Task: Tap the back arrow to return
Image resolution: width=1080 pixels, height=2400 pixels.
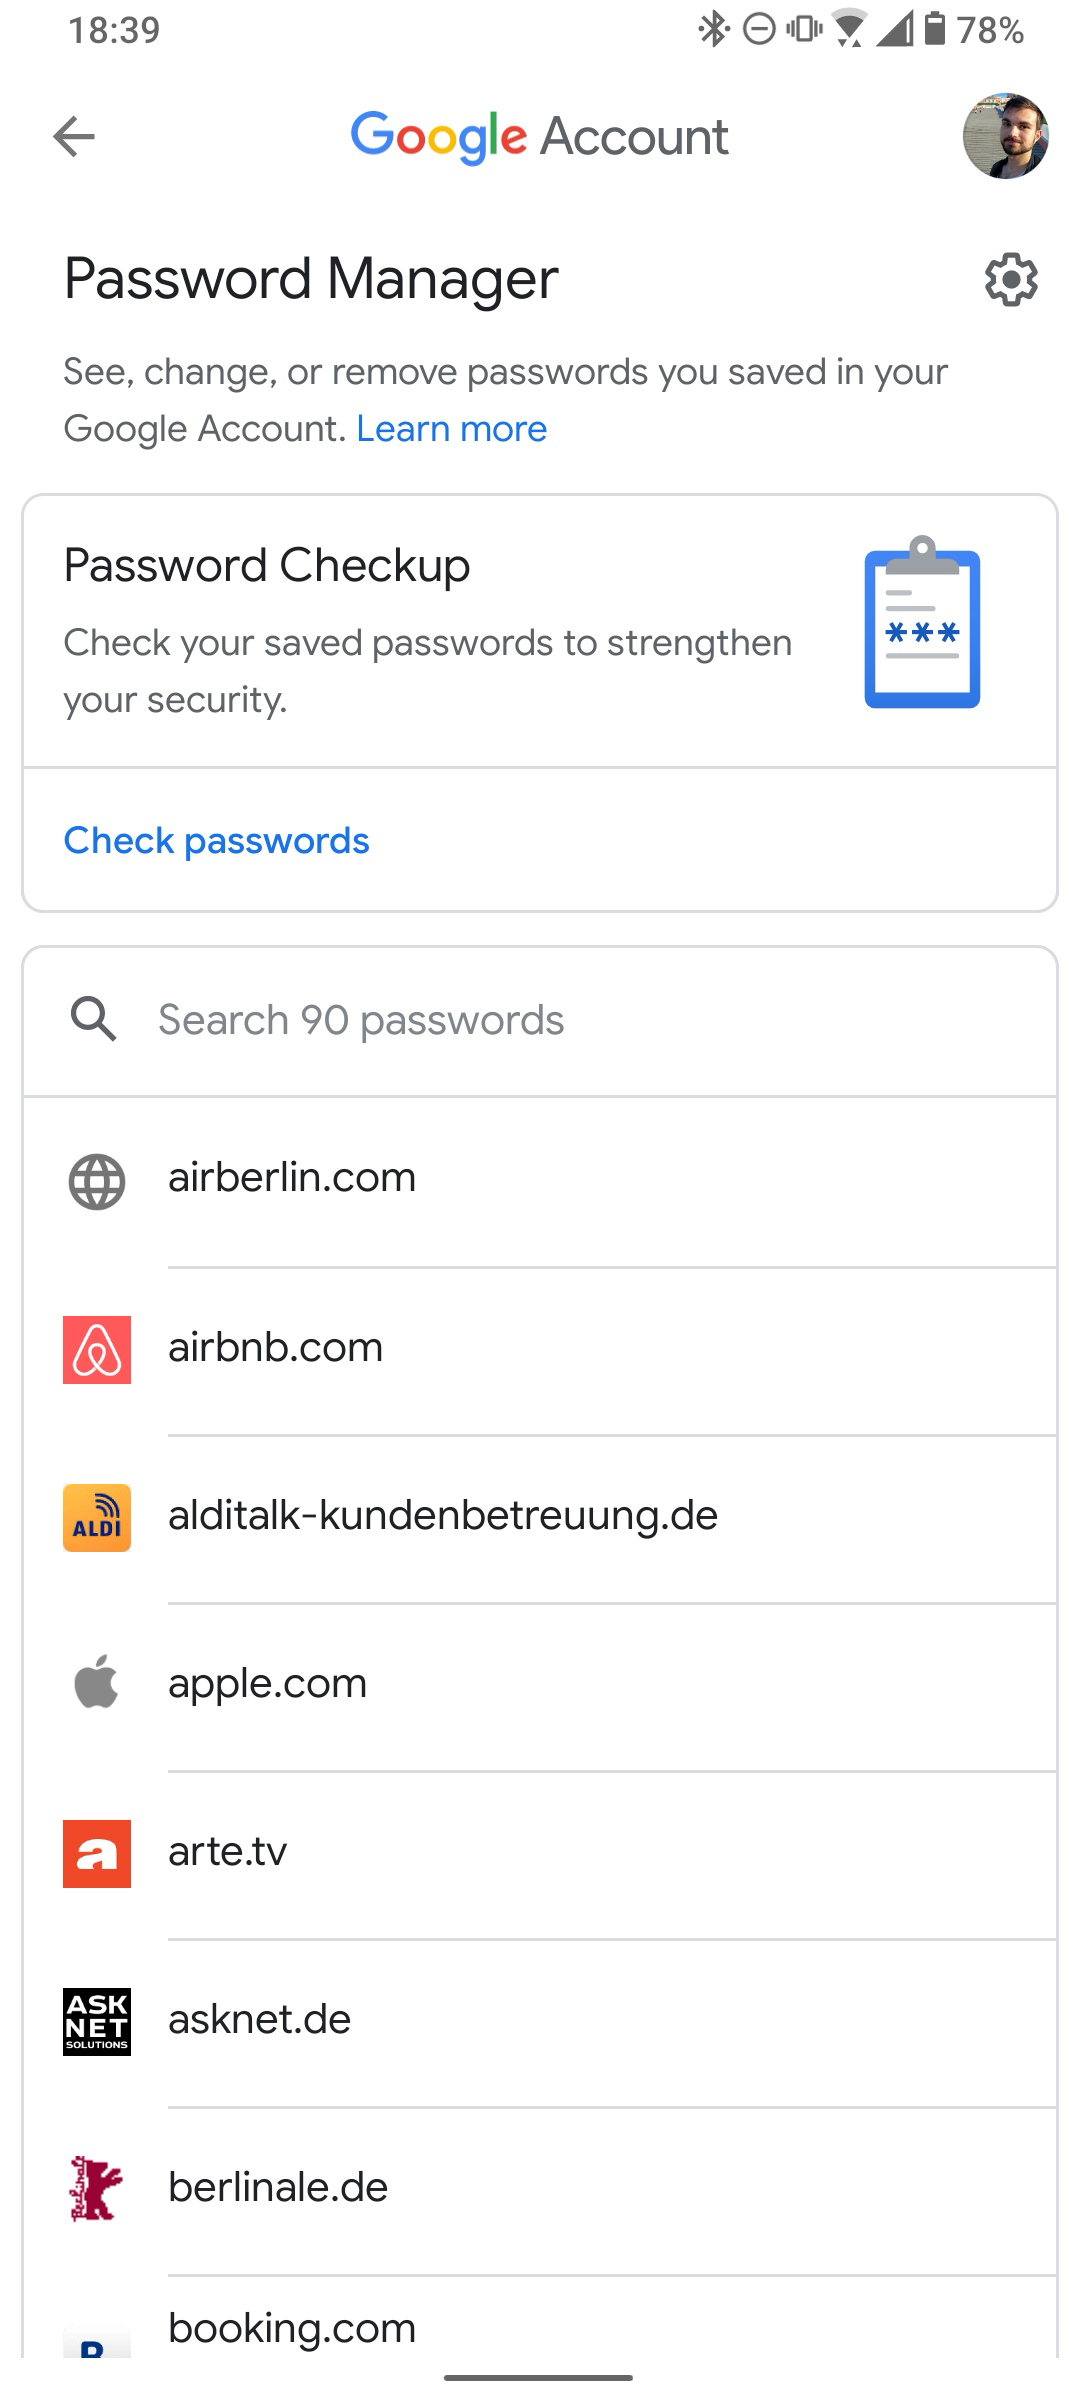Action: 73,137
